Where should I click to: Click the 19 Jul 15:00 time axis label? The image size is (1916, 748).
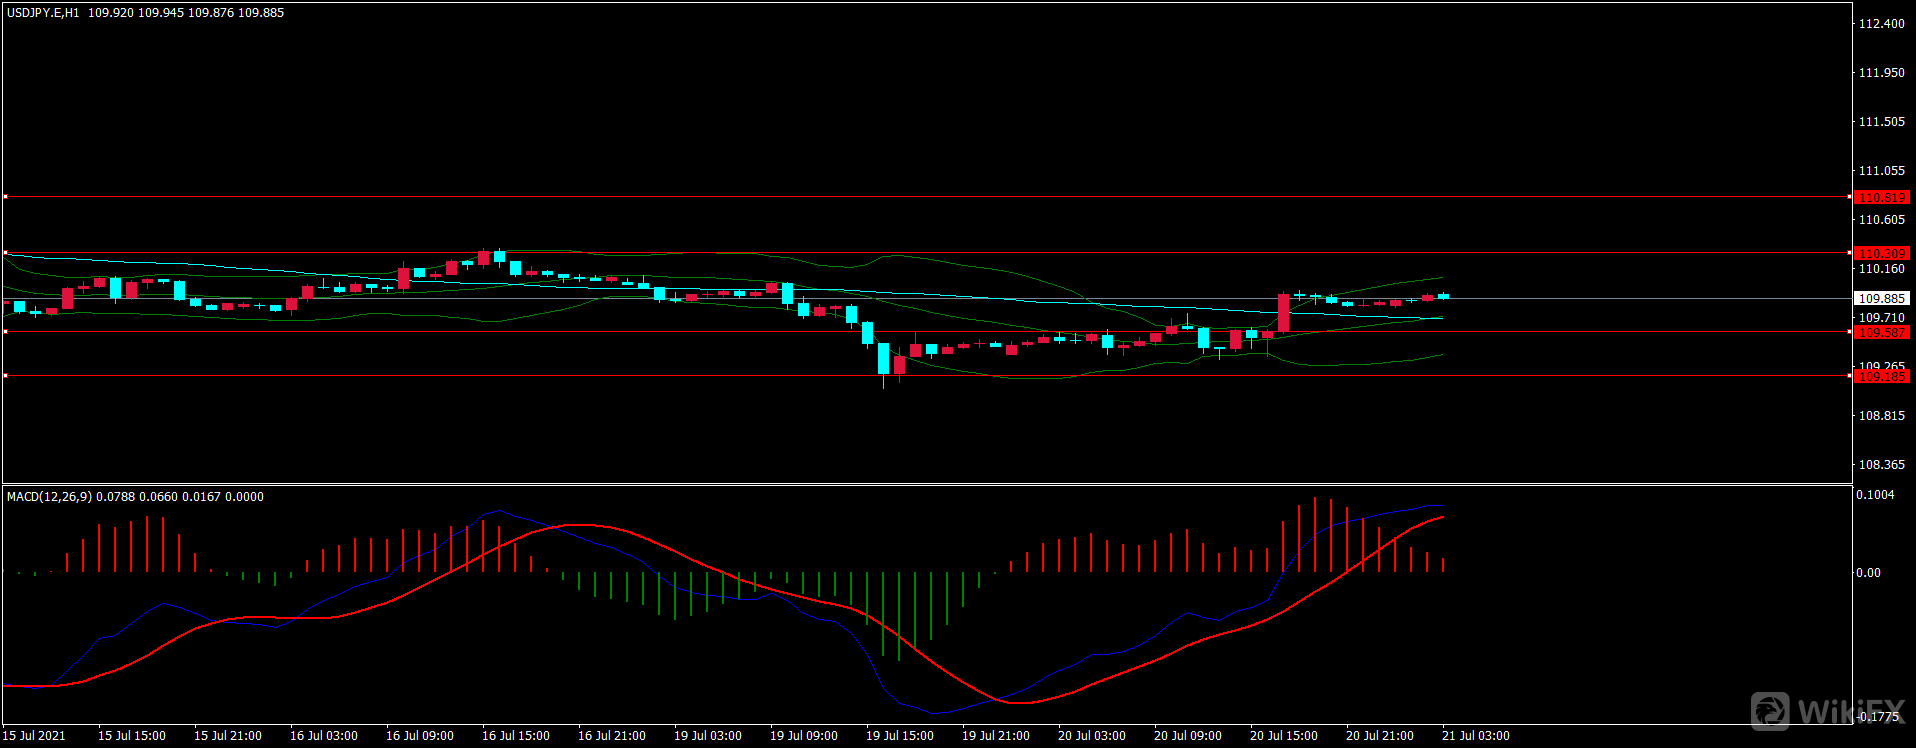coord(899,736)
